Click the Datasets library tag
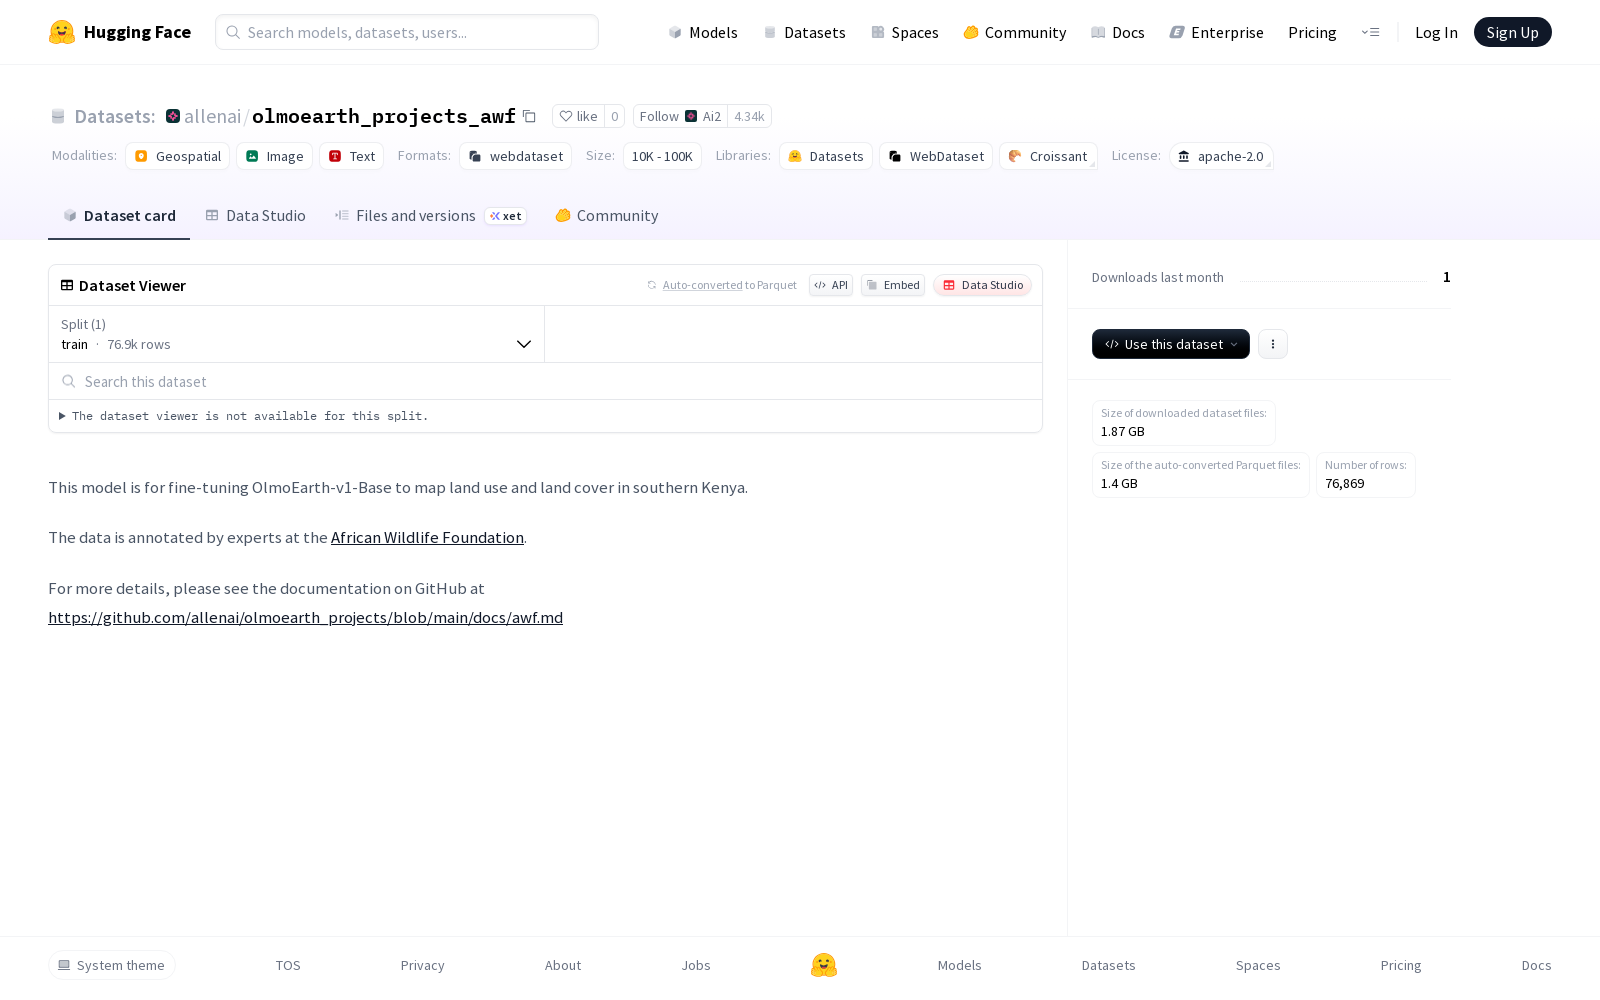1600x1000 pixels. point(825,156)
